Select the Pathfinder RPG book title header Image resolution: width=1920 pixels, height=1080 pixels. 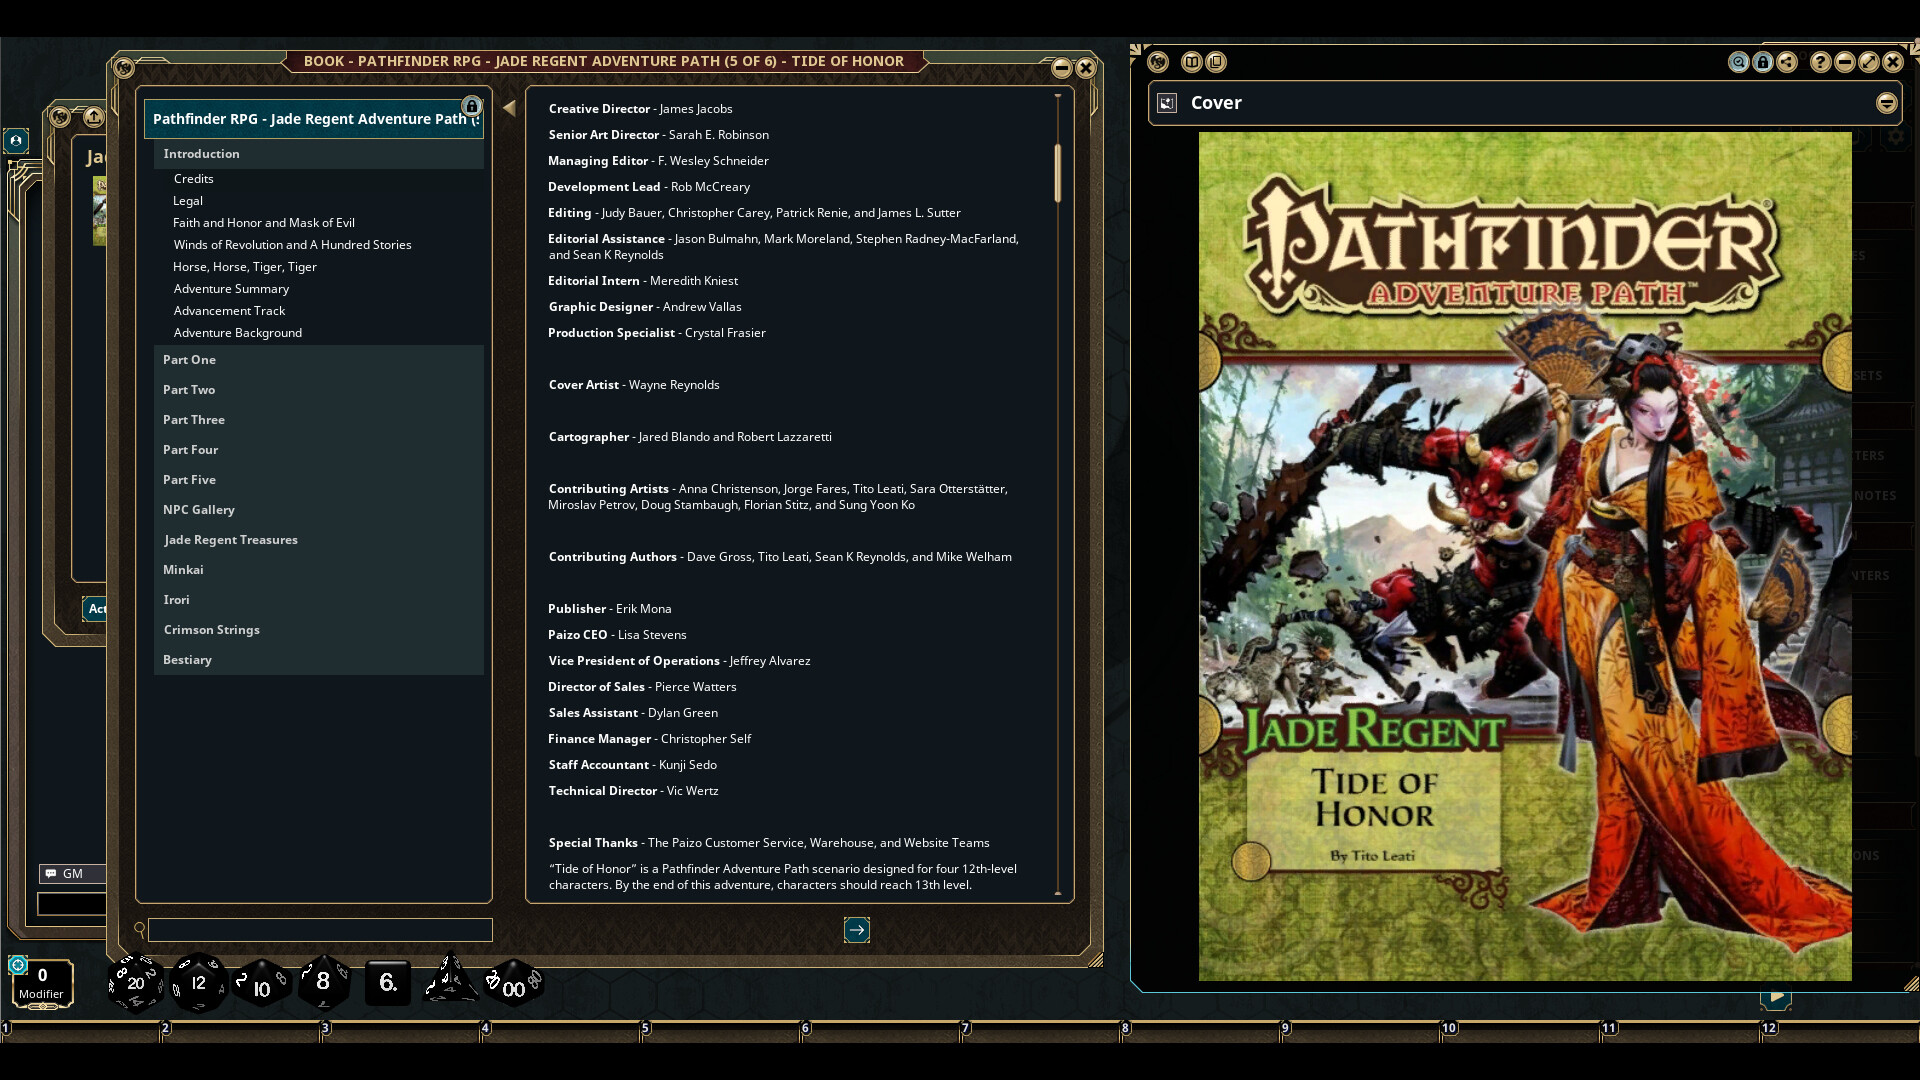point(314,119)
